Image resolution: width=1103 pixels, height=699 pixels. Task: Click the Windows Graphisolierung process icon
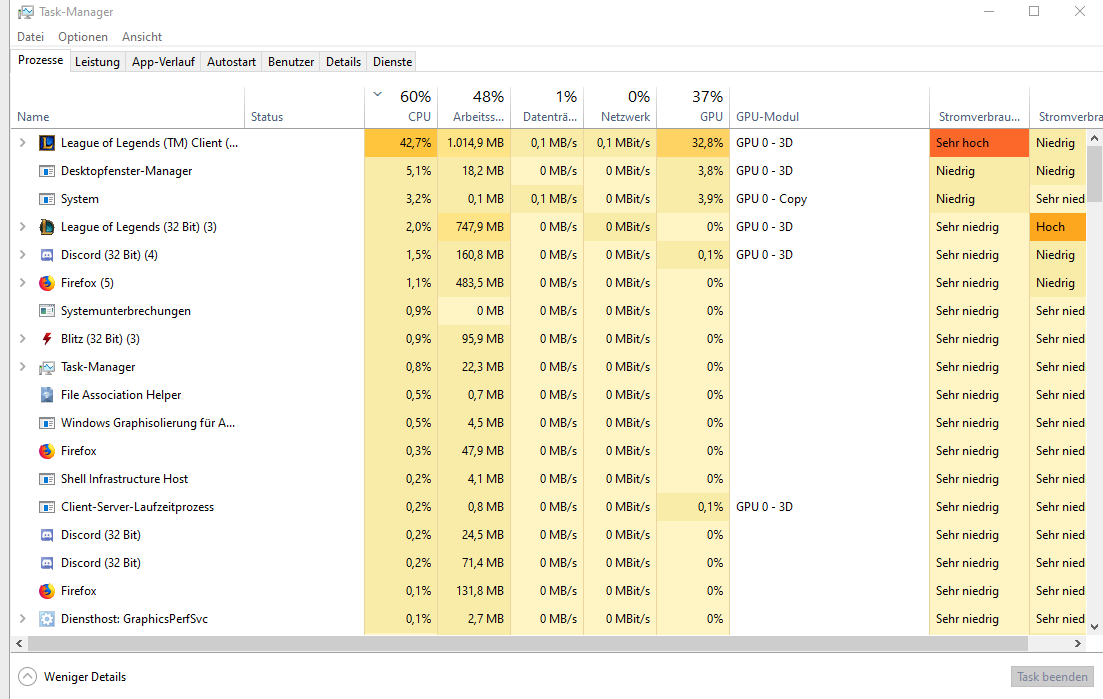coord(46,423)
